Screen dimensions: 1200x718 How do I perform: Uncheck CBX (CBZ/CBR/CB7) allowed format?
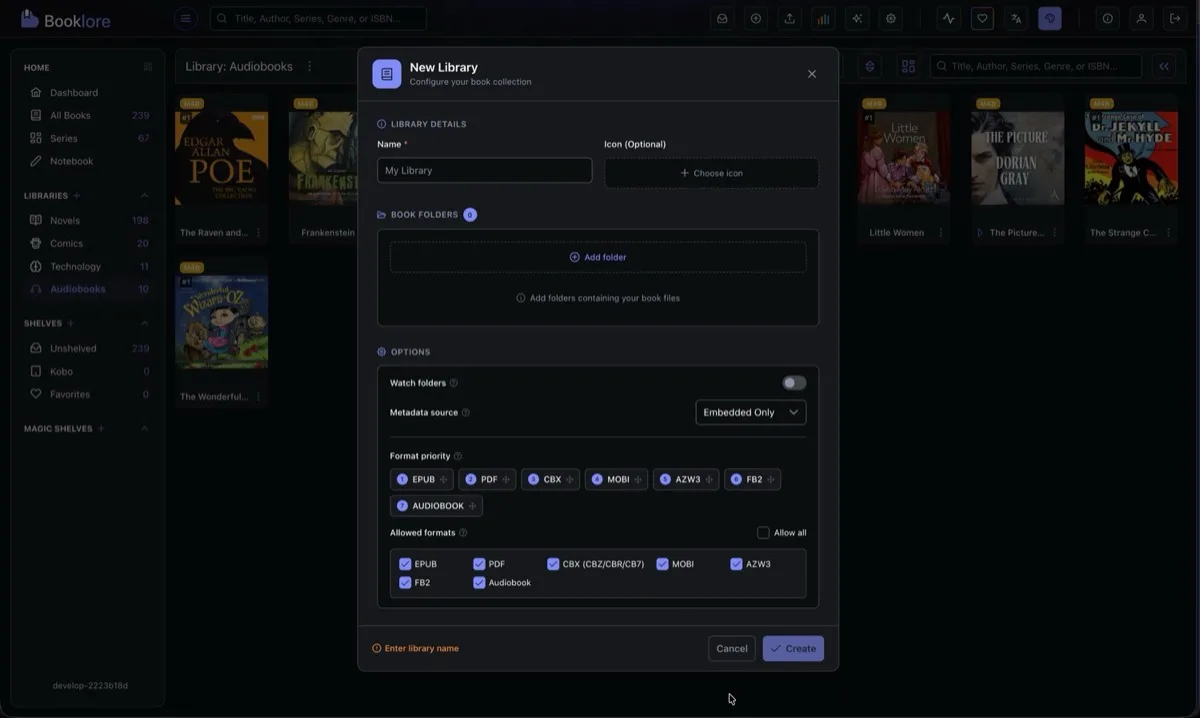(553, 564)
